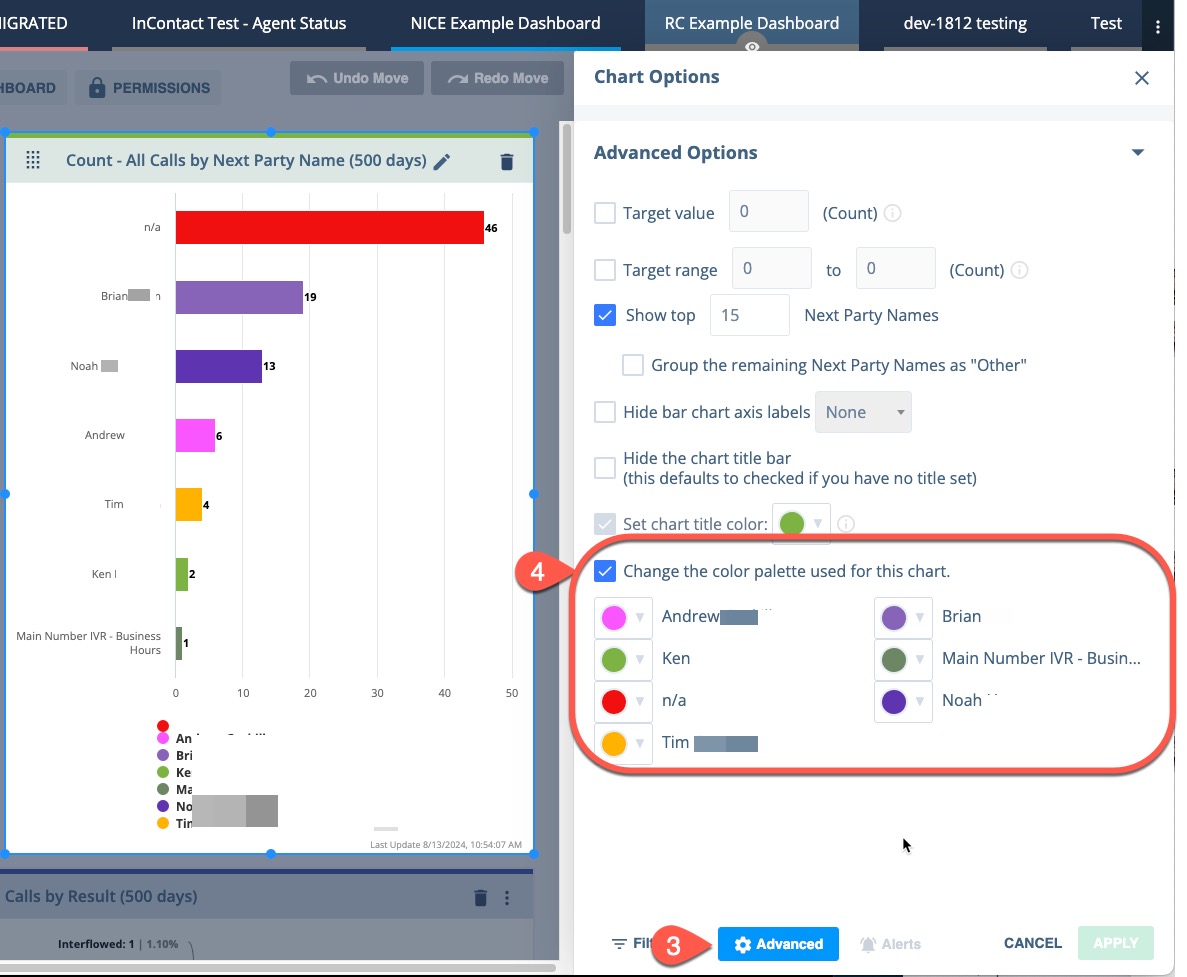Open the Calls by Result chart options menu
The height and width of the screenshot is (977, 1187).
pos(507,897)
